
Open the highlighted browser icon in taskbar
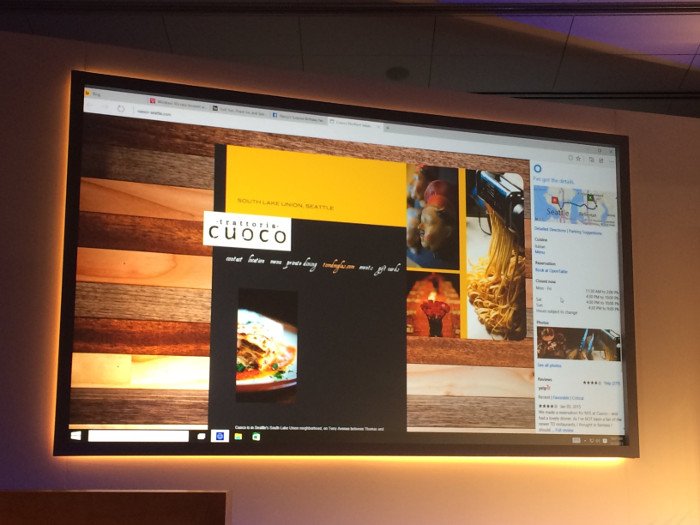[220, 436]
